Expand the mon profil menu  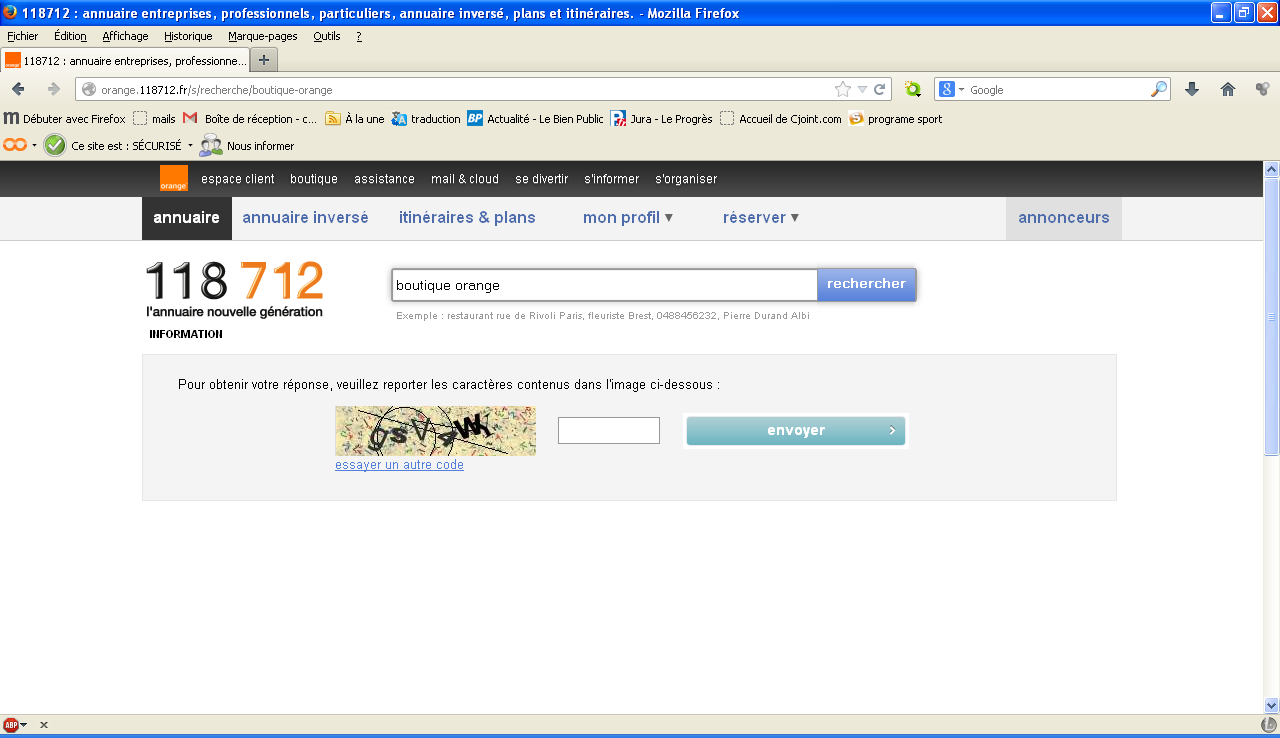(628, 217)
